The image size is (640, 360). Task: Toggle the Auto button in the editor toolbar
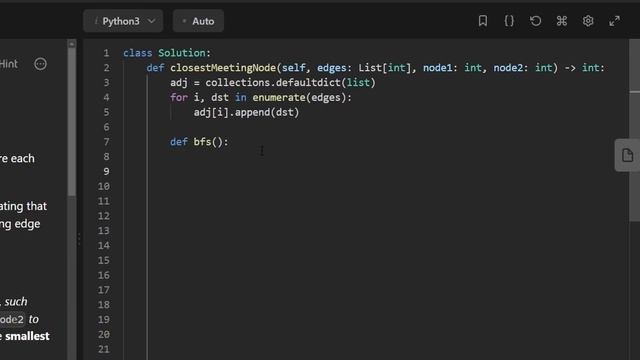pos(198,21)
